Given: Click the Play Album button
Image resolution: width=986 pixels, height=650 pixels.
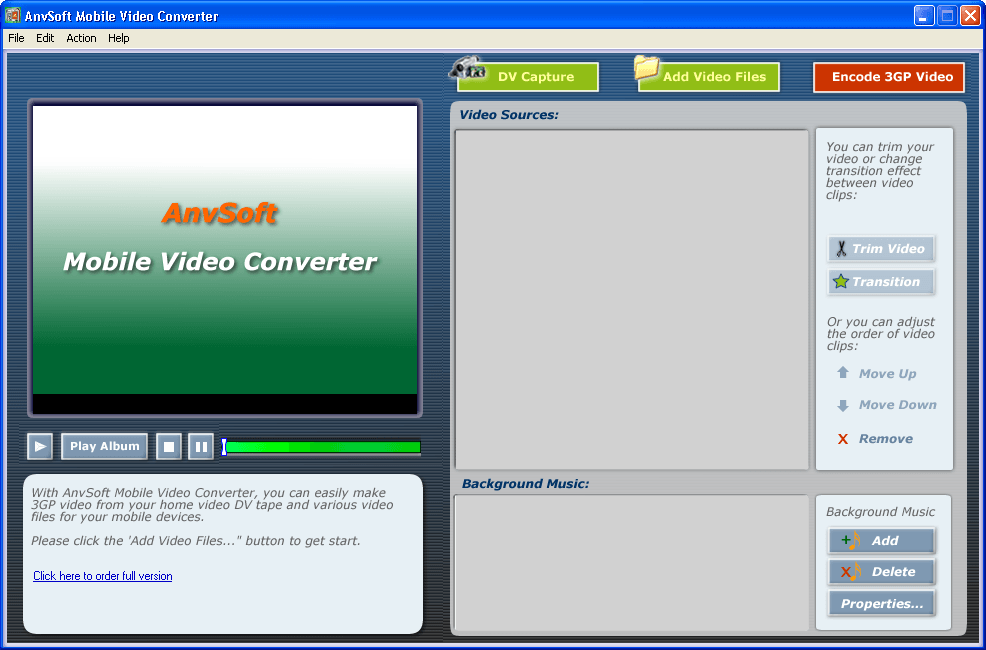Looking at the screenshot, I should click(x=104, y=446).
